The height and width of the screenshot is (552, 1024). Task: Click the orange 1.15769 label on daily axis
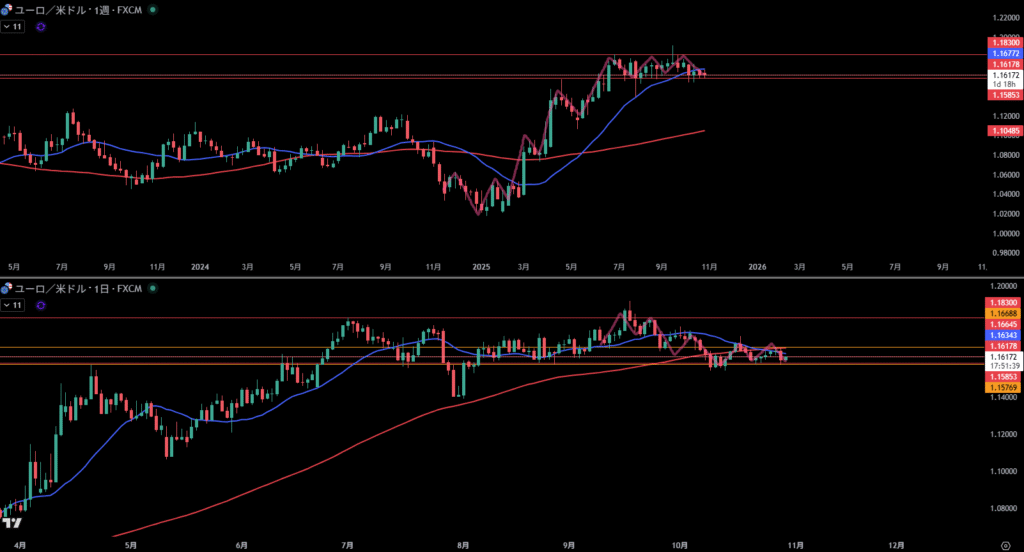point(1003,387)
